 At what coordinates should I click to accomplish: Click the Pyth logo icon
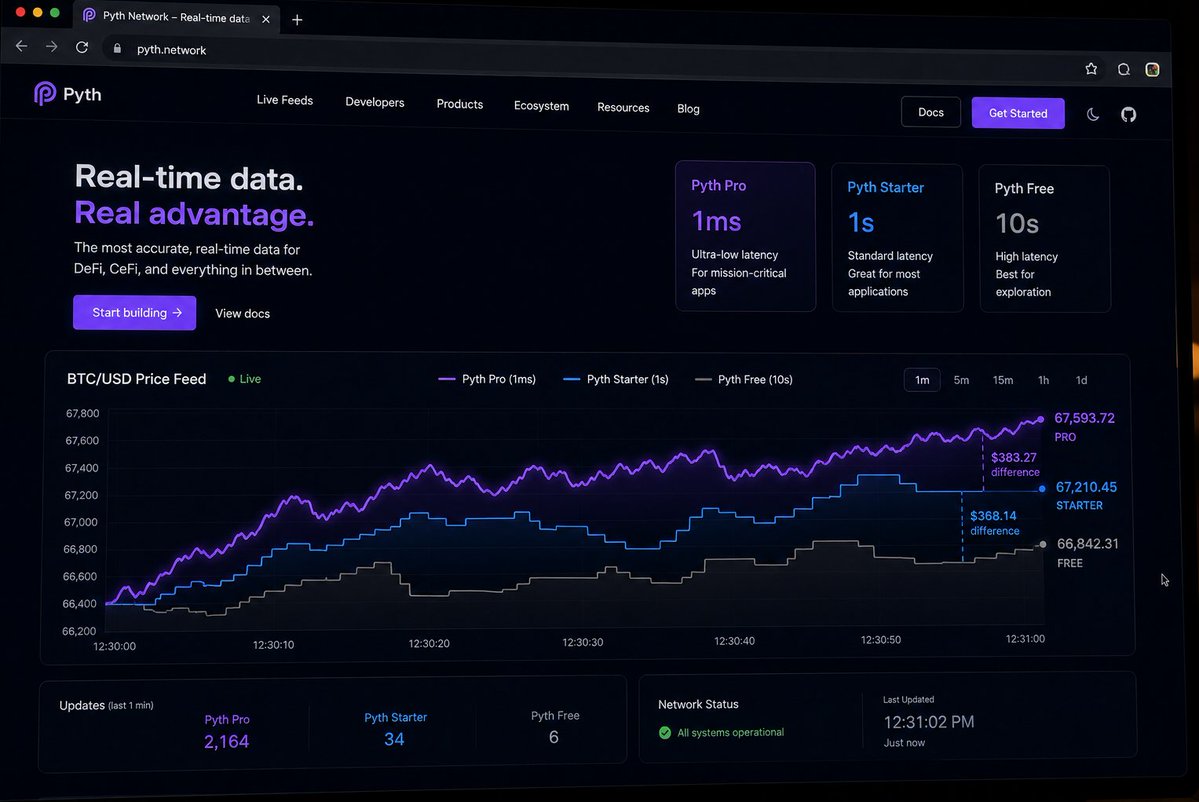pyautogui.click(x=45, y=93)
